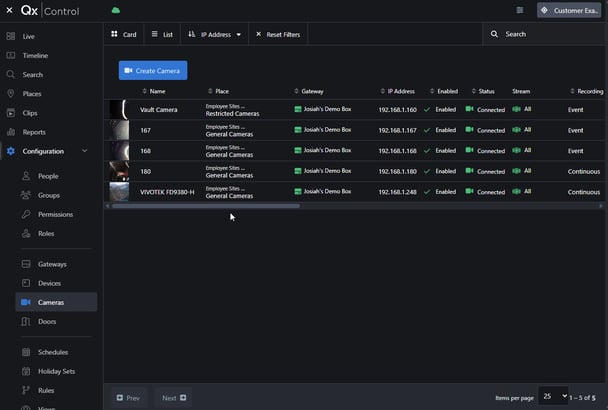Select the Vault Camera name

pyautogui.click(x=159, y=110)
